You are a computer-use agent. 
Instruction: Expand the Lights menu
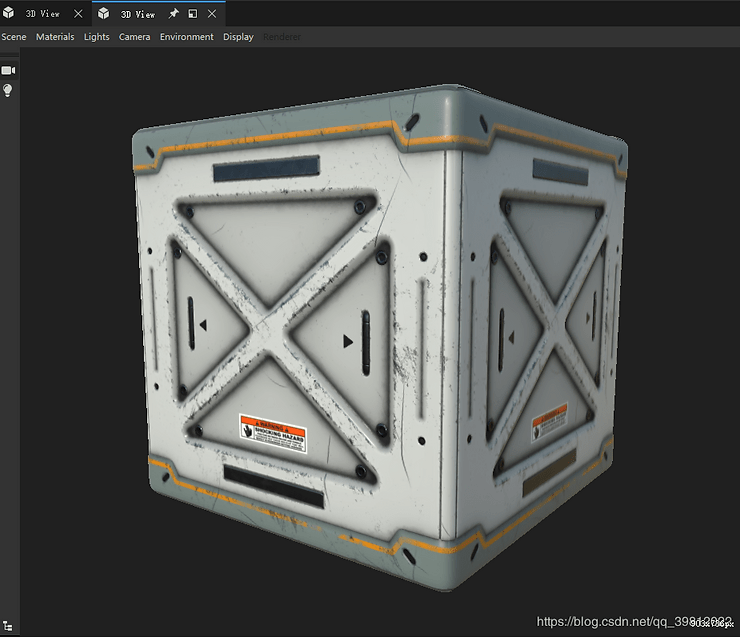97,37
